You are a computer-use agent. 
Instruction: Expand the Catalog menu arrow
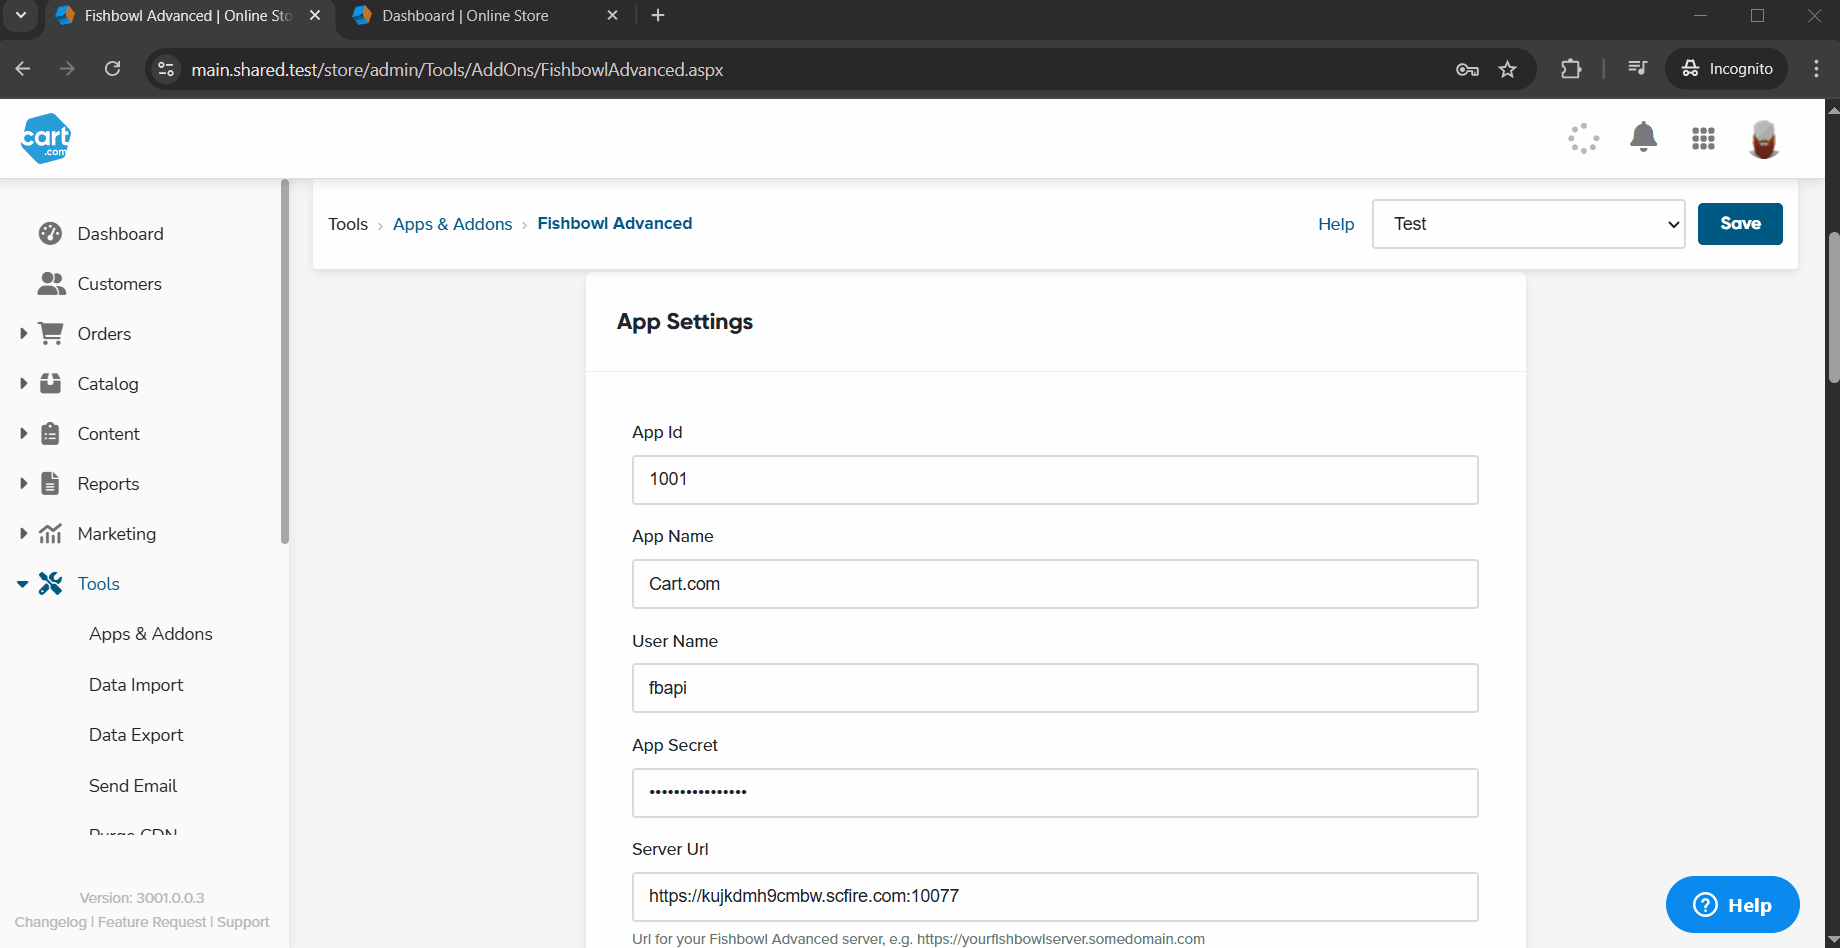tap(22, 383)
